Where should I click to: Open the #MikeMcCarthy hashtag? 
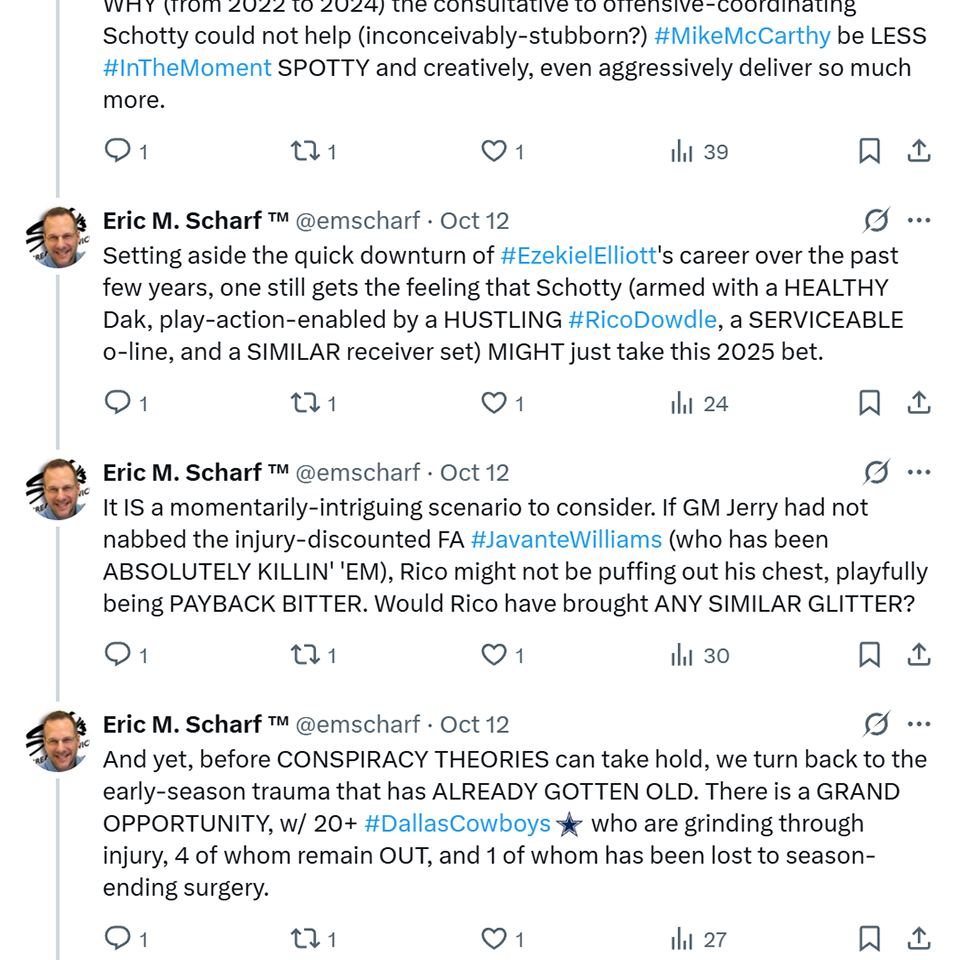point(742,36)
